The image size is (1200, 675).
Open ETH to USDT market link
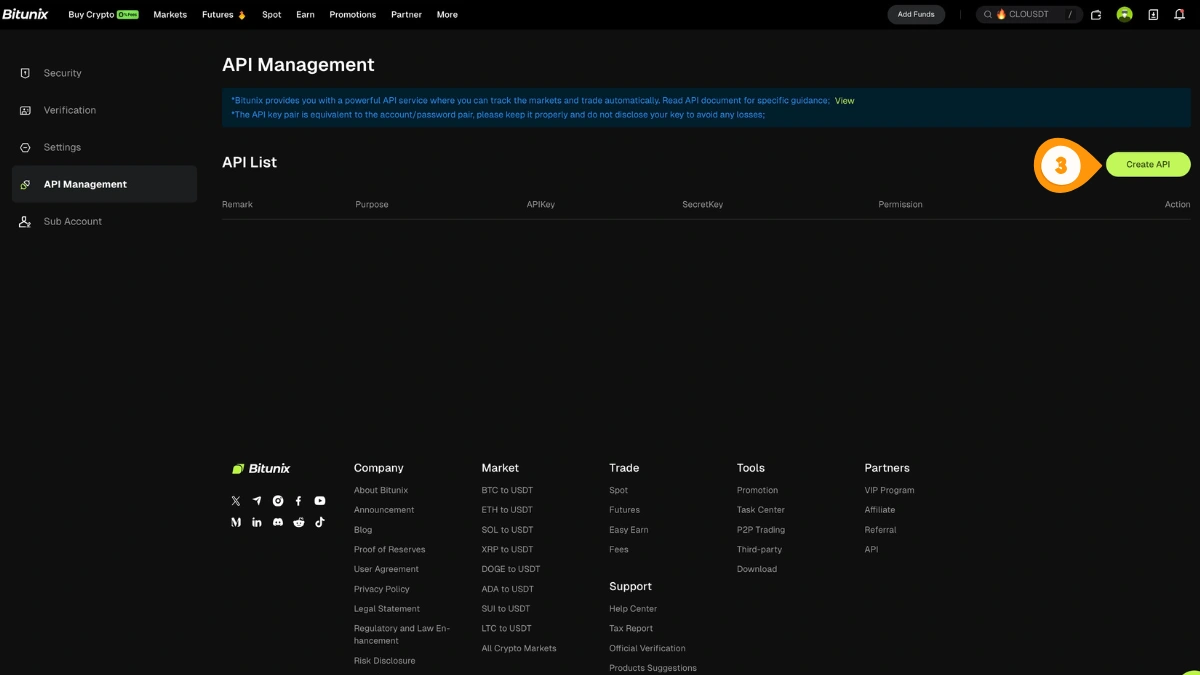(507, 510)
